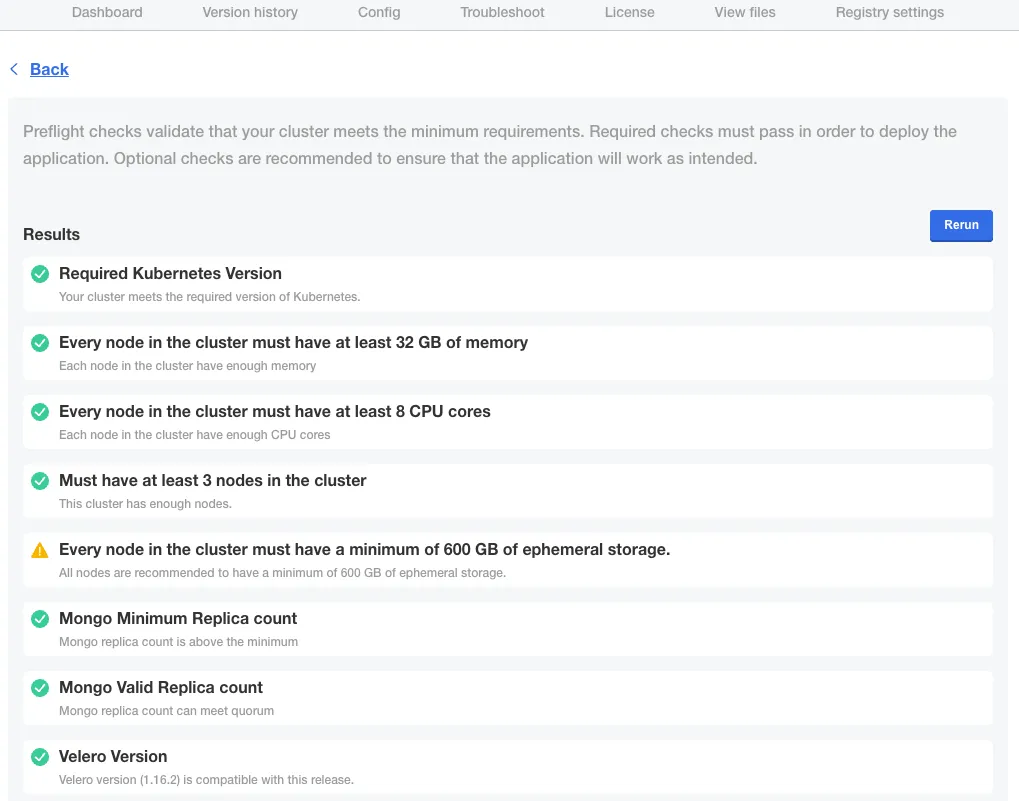Click 'Each node in the cluster have enough memory'

pyautogui.click(x=187, y=366)
